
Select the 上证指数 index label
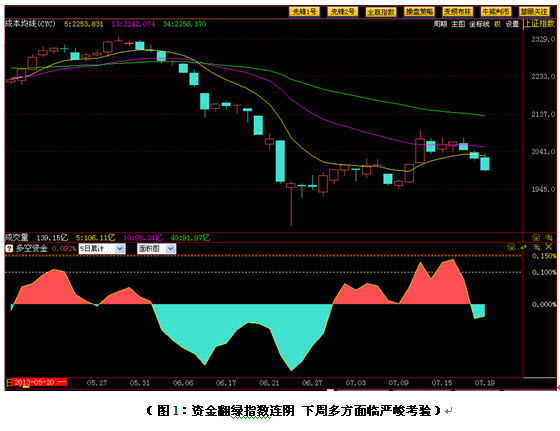tap(539, 24)
